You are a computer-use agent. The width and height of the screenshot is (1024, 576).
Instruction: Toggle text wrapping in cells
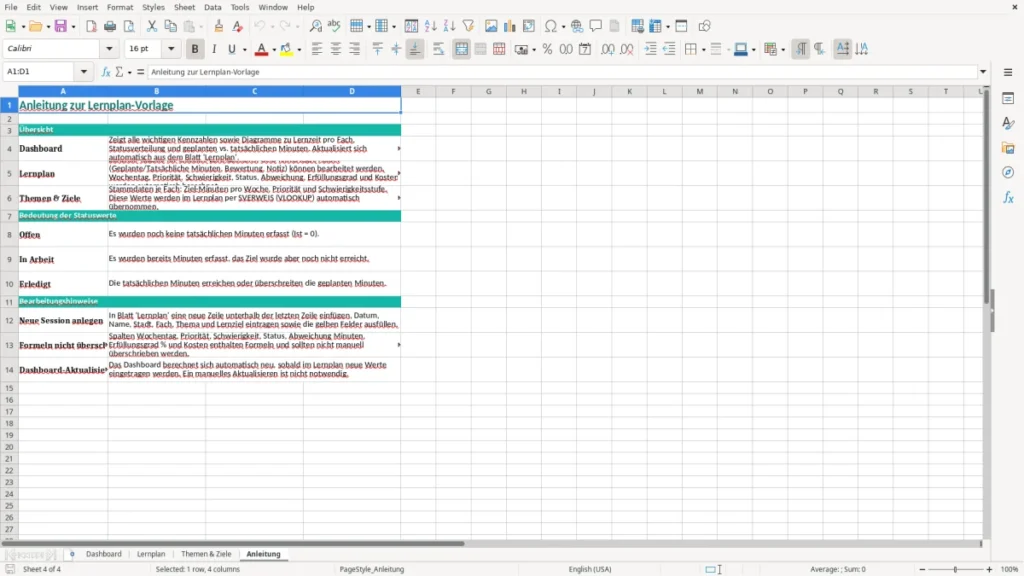tap(439, 49)
